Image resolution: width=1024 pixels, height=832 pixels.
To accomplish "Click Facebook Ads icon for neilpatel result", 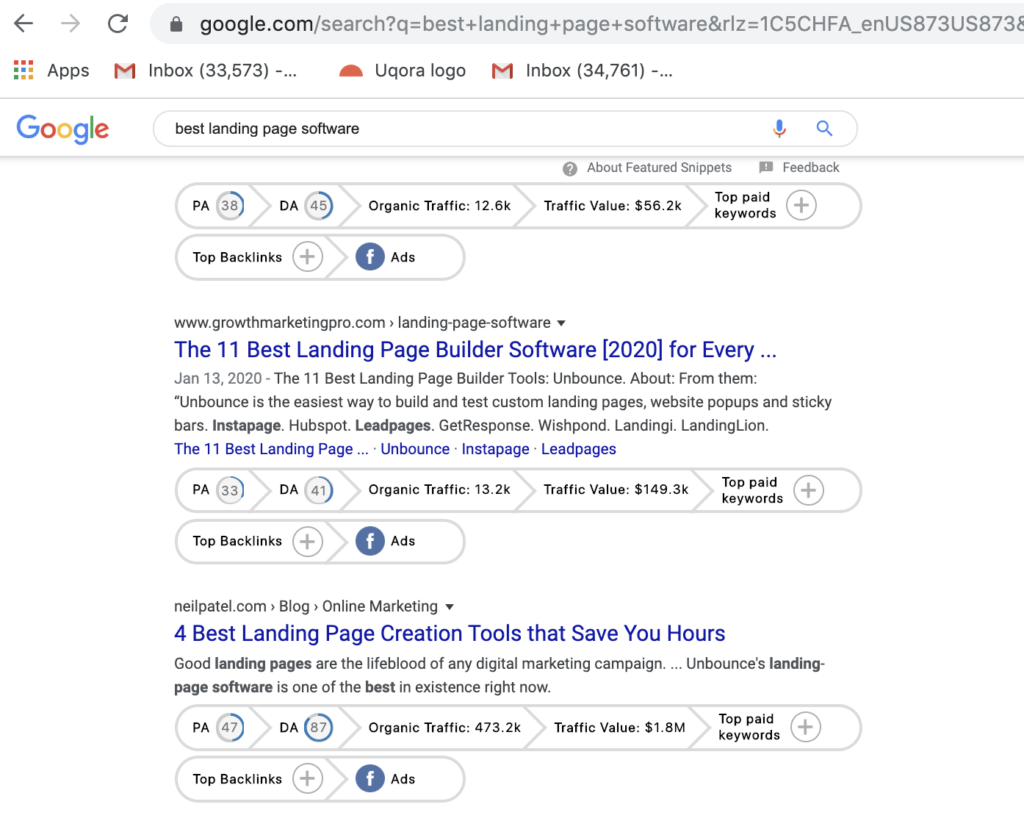I will click(x=370, y=778).
